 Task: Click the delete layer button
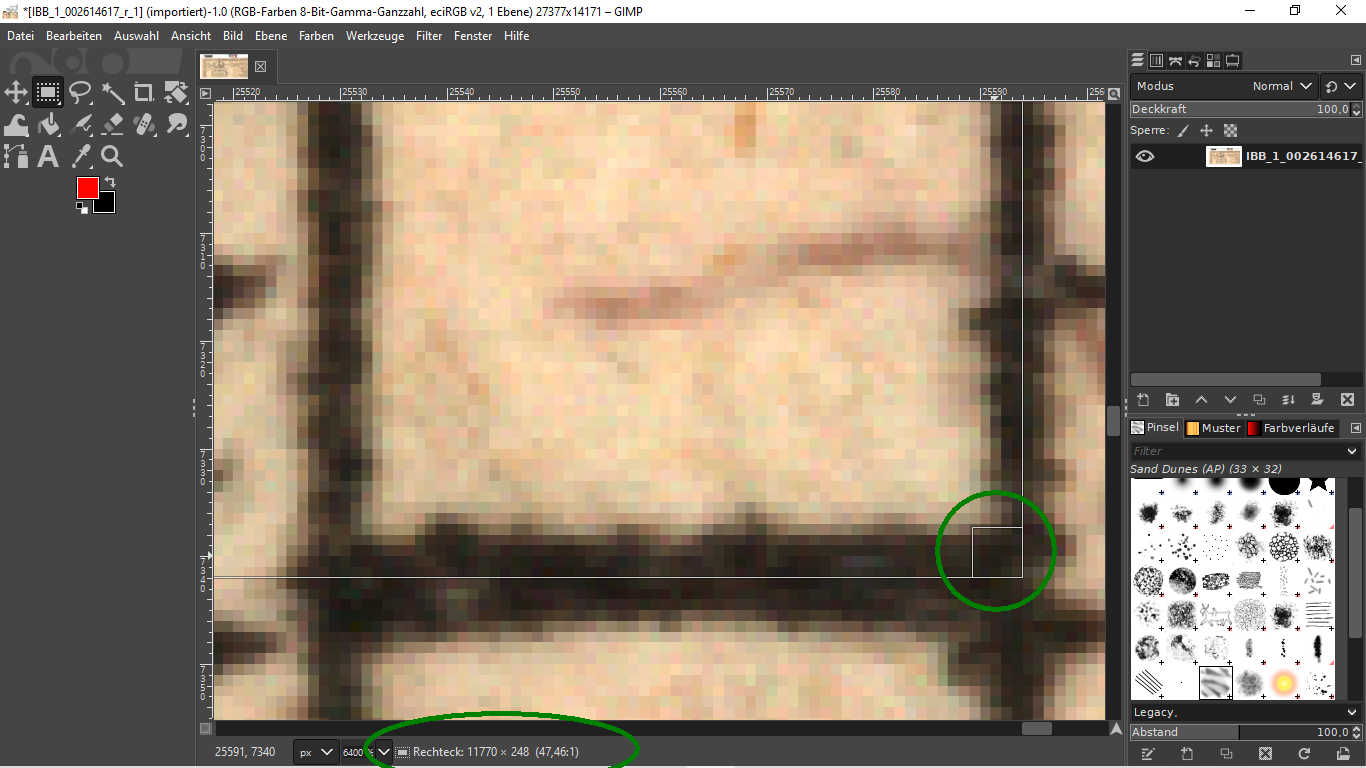[x=1346, y=400]
